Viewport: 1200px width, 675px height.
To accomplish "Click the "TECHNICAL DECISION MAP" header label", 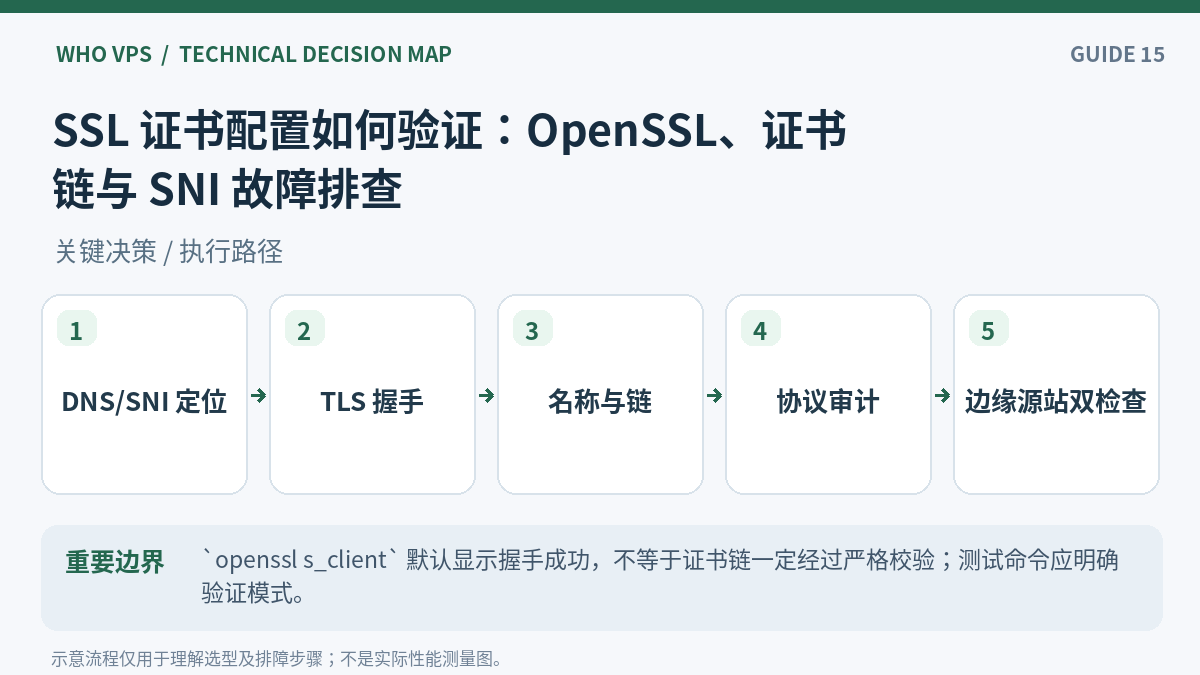I will pos(315,54).
